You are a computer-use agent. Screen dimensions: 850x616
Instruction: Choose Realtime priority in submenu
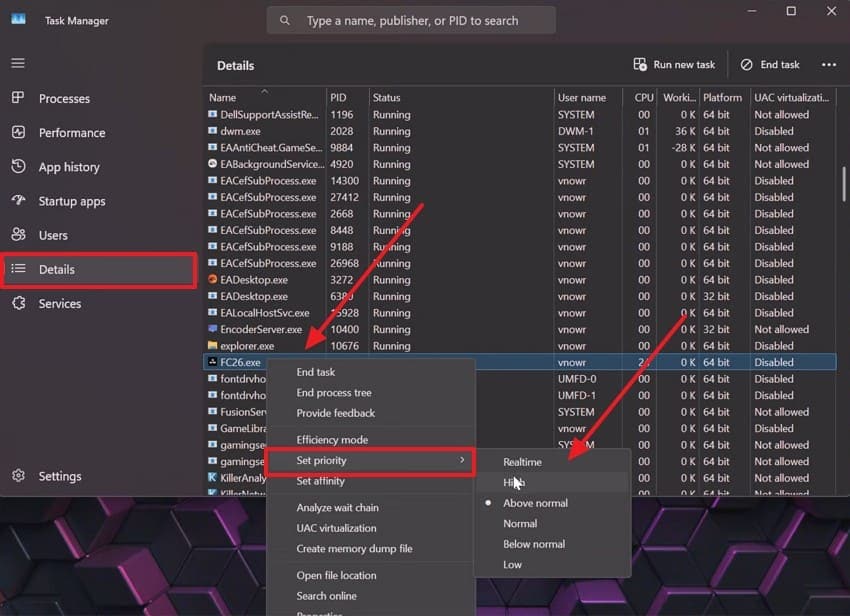(x=522, y=462)
